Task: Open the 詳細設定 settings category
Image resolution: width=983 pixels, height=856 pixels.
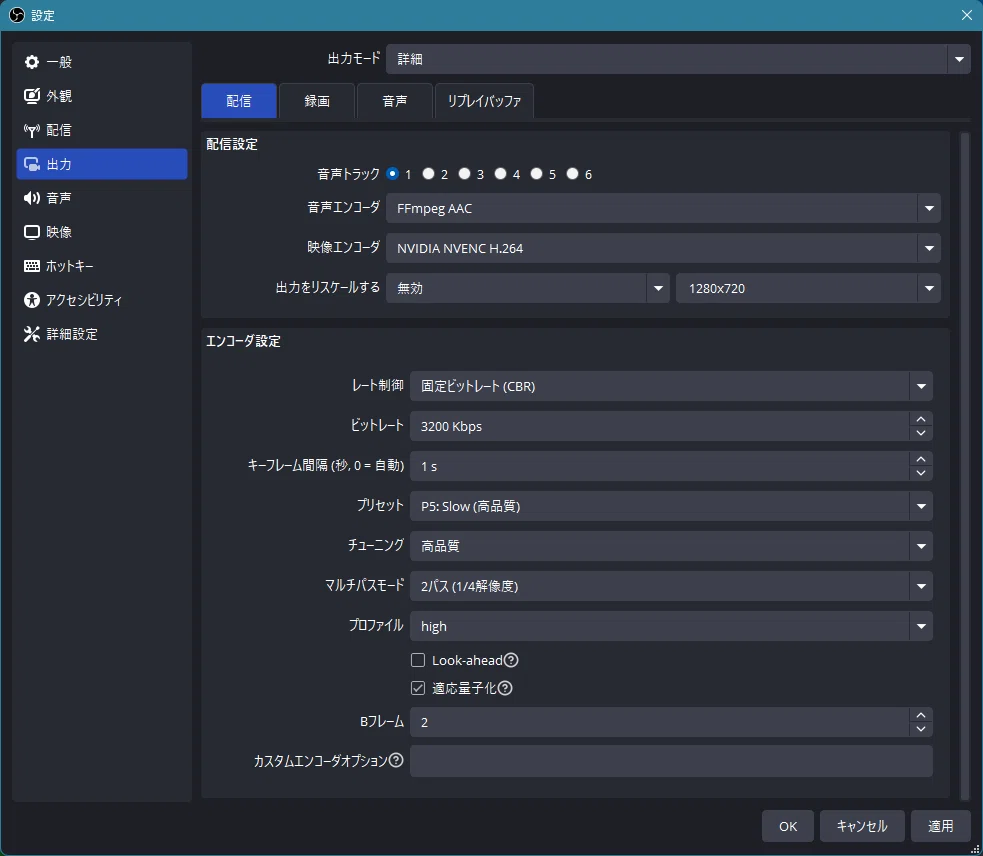Action: [102, 334]
